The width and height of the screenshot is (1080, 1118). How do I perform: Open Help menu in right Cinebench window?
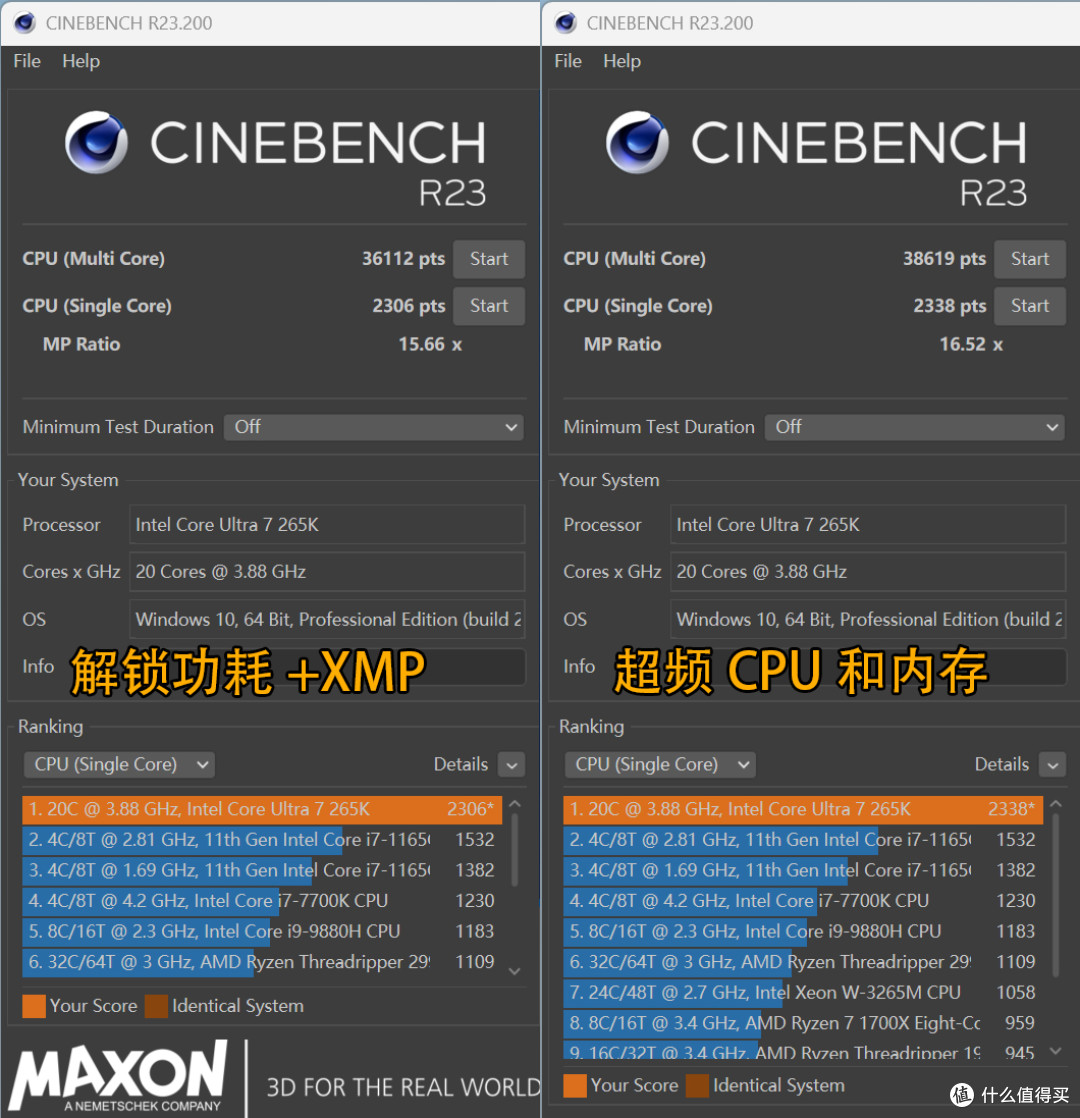point(622,61)
